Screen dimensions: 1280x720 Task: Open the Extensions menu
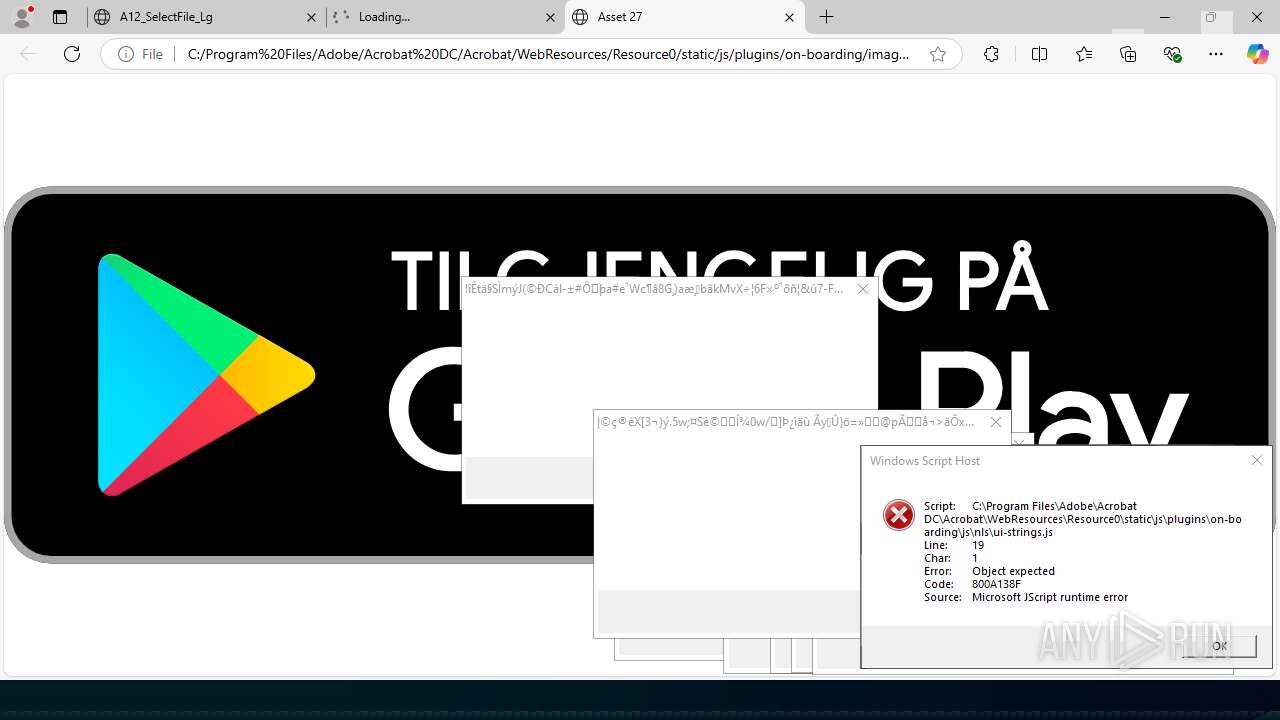[x=991, y=54]
